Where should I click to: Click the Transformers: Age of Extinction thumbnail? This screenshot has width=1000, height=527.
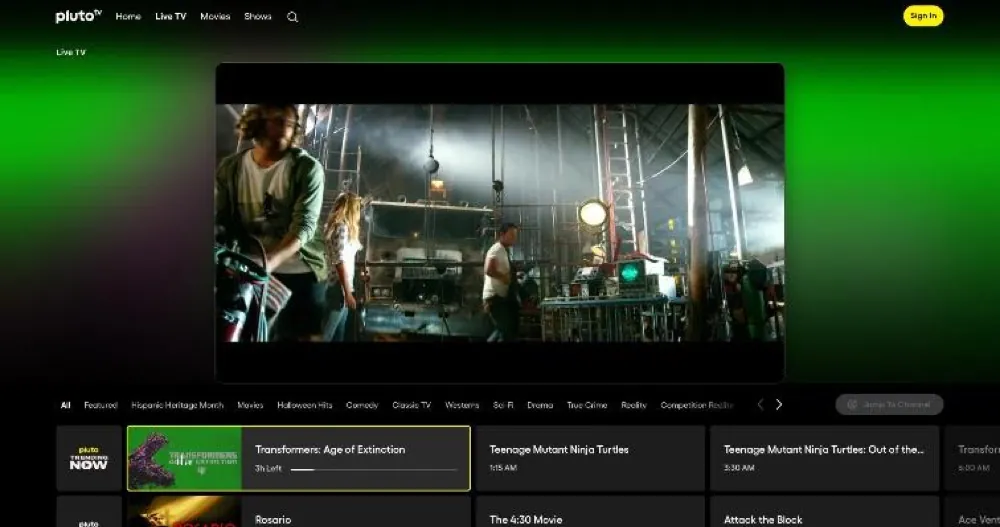click(x=184, y=458)
